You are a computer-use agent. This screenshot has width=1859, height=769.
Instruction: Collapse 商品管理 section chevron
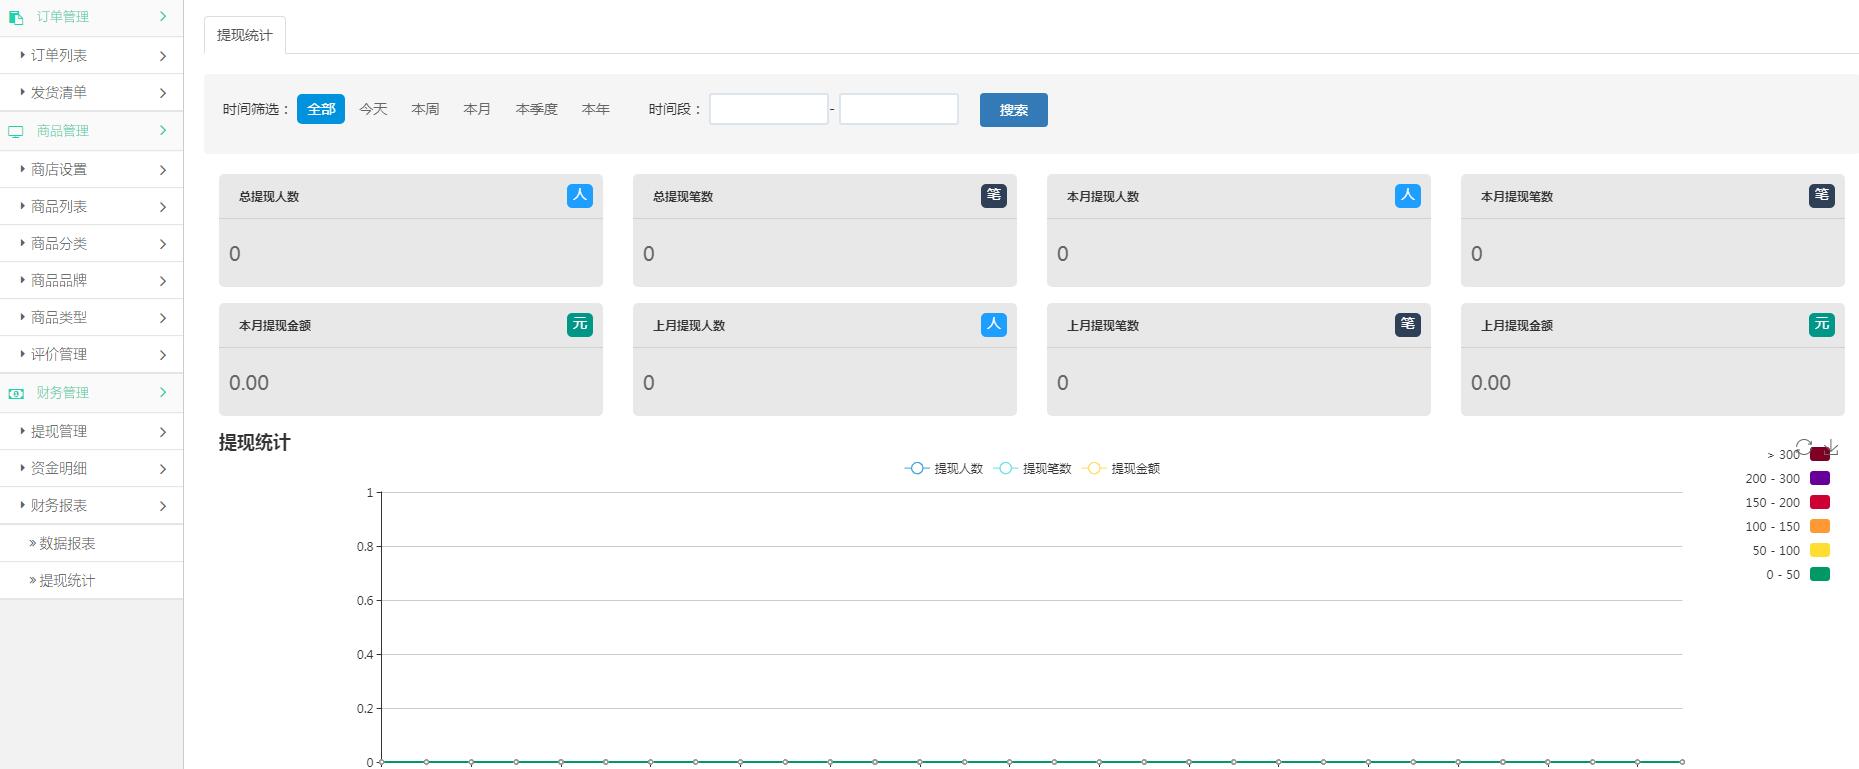point(163,131)
